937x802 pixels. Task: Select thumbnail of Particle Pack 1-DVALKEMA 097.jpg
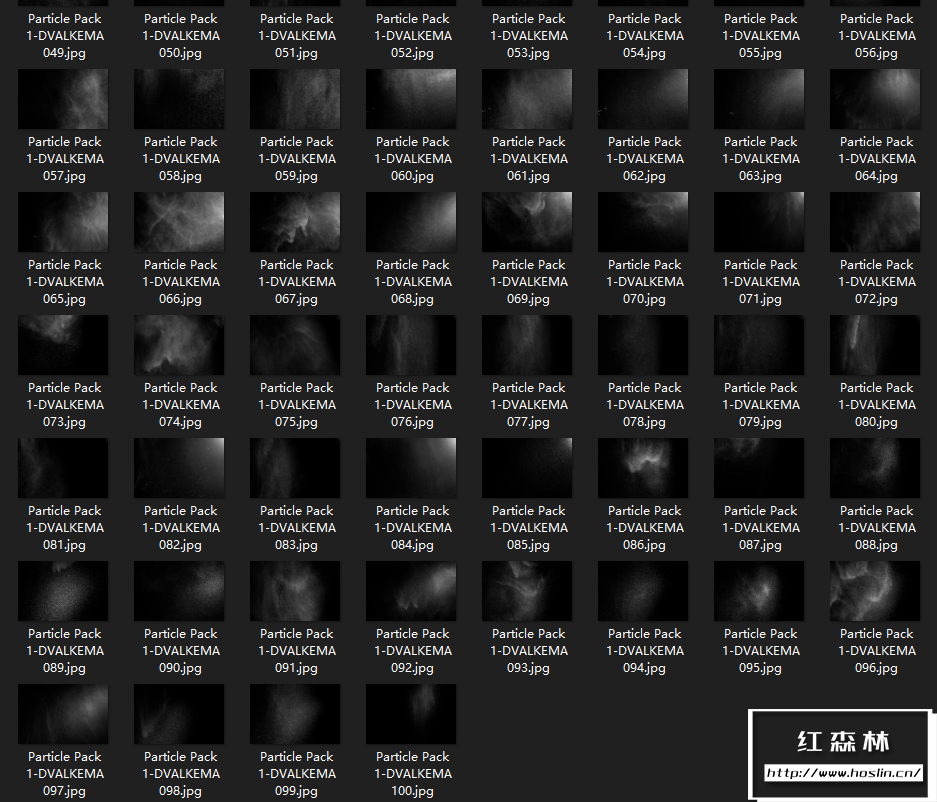[x=63, y=714]
